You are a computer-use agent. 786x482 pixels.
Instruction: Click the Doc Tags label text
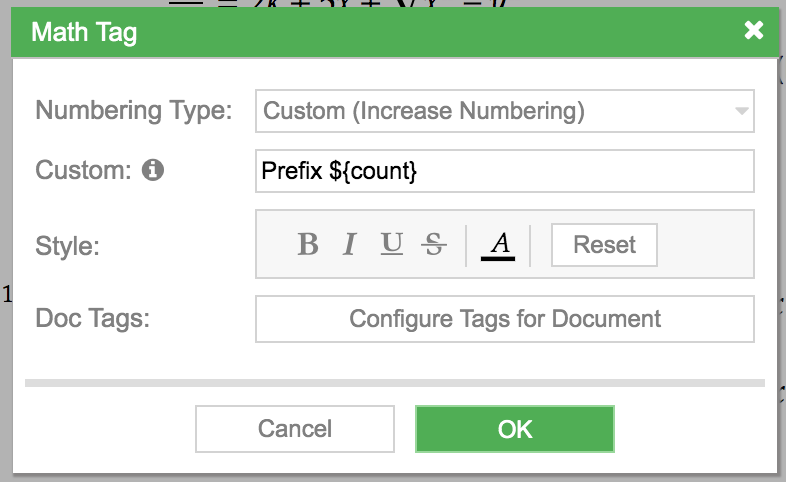click(x=92, y=318)
